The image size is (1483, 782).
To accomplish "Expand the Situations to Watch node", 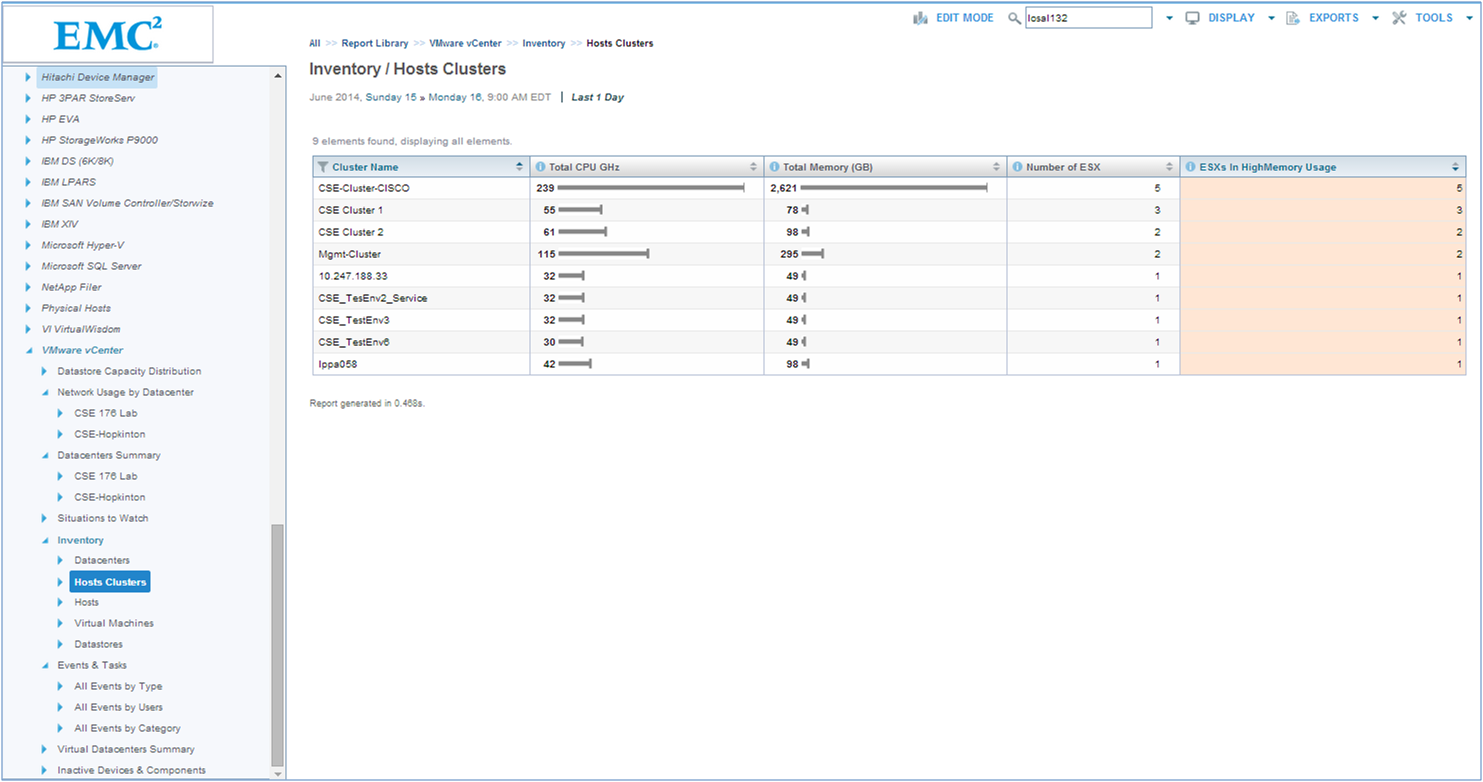I will (x=44, y=518).
